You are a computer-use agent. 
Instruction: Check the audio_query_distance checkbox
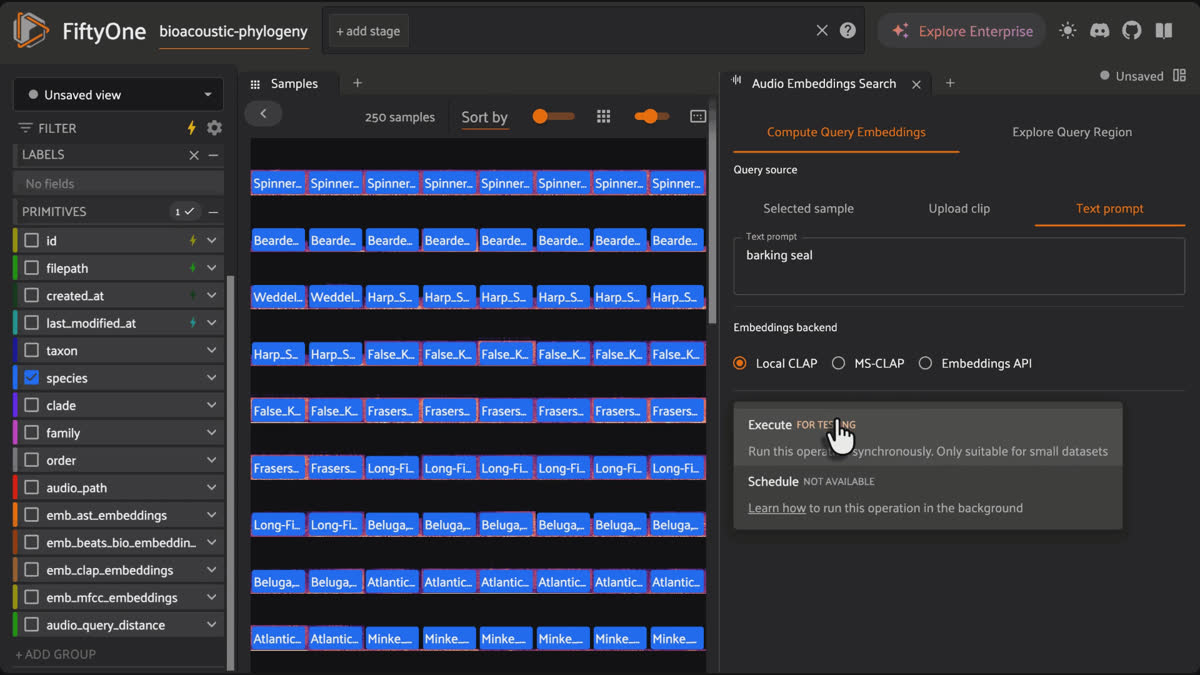tap(31, 625)
